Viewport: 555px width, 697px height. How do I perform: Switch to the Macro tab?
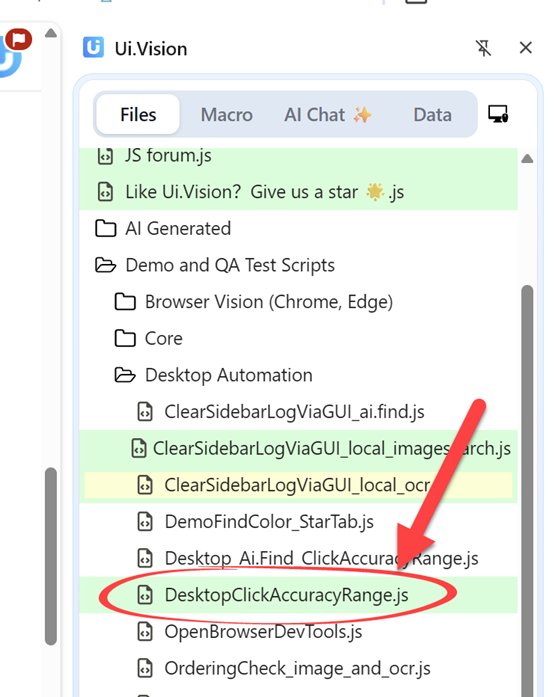tap(227, 115)
